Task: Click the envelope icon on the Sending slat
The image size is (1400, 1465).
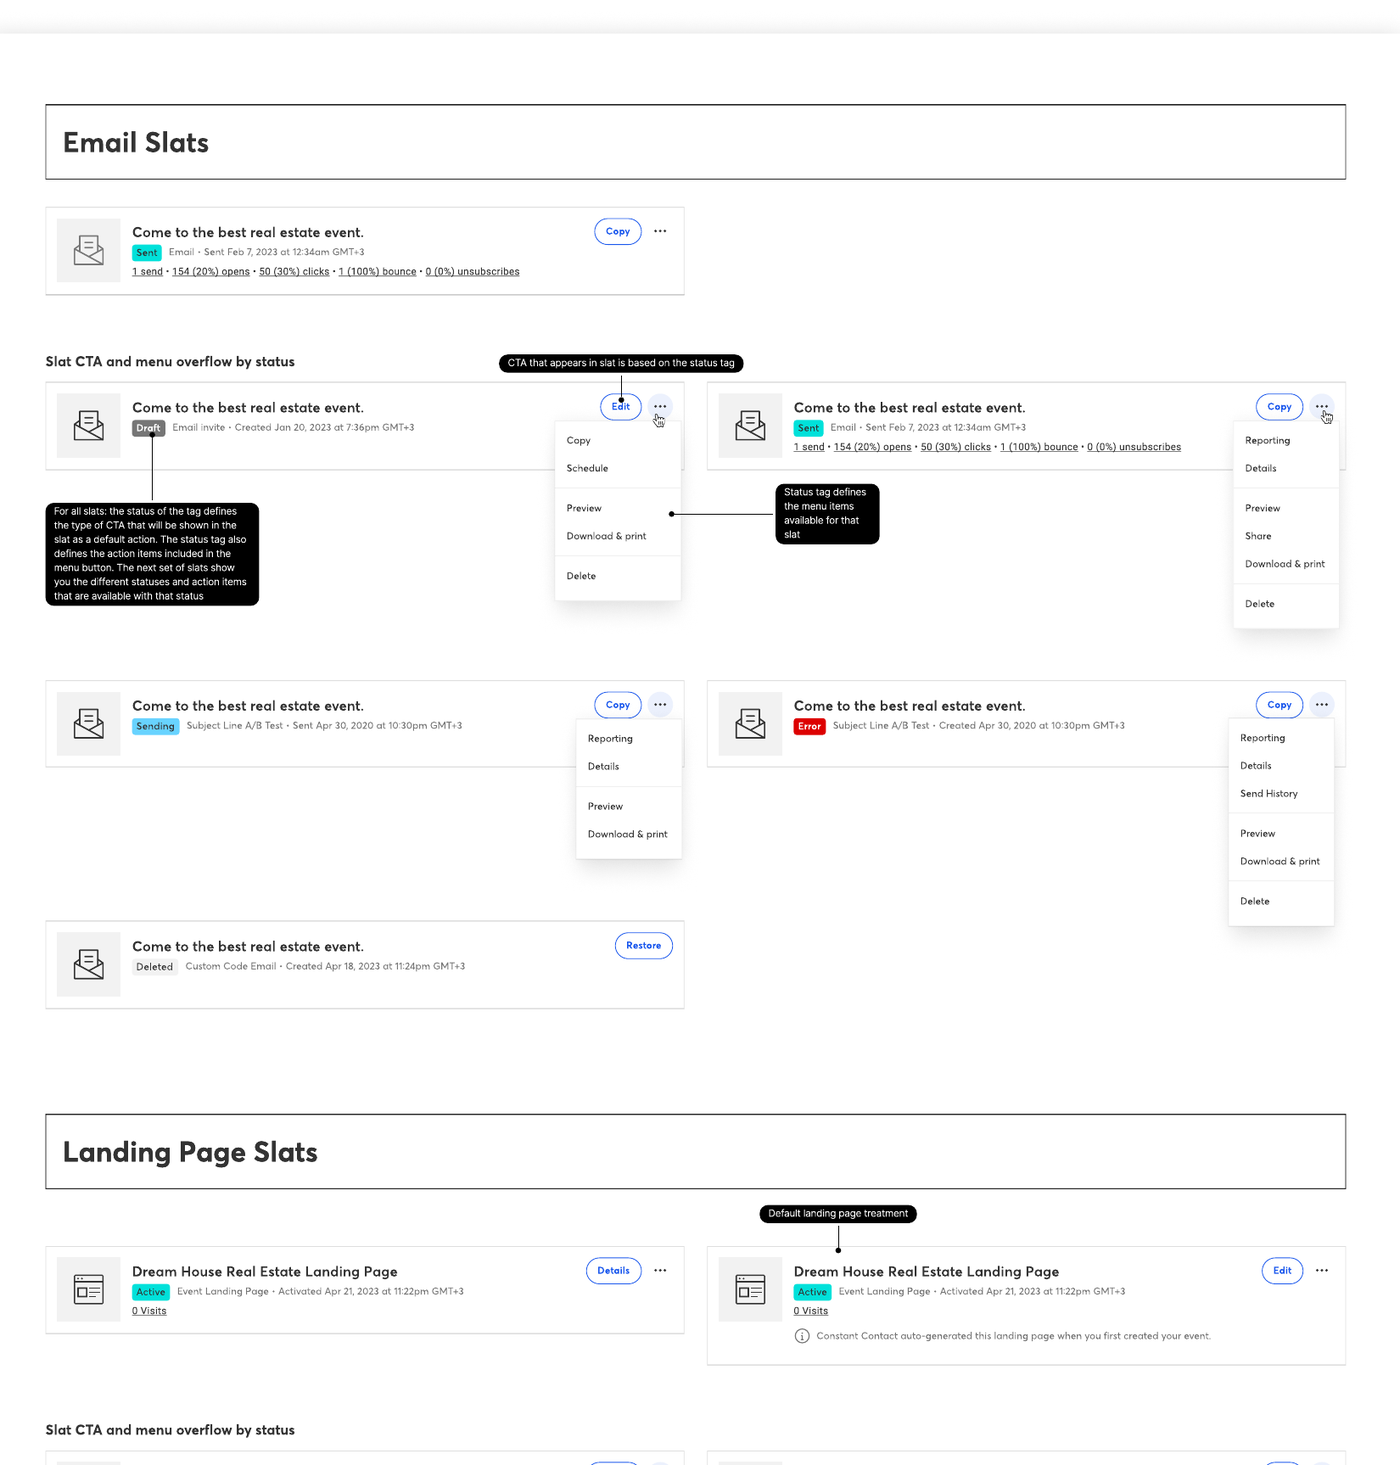Action: (89, 724)
